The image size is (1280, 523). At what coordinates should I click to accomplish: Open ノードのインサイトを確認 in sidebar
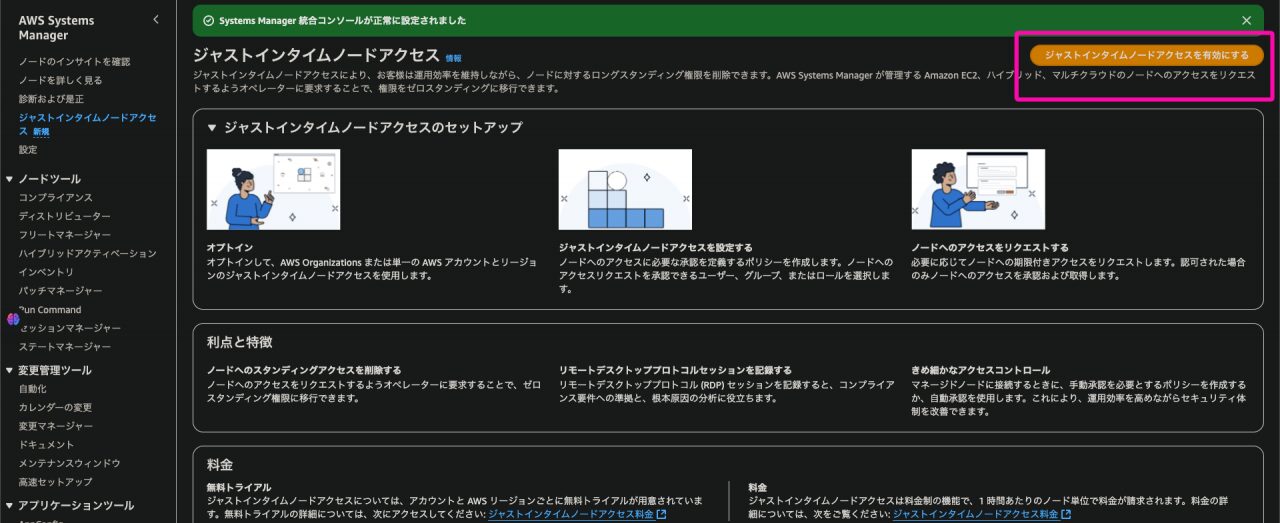(x=74, y=62)
